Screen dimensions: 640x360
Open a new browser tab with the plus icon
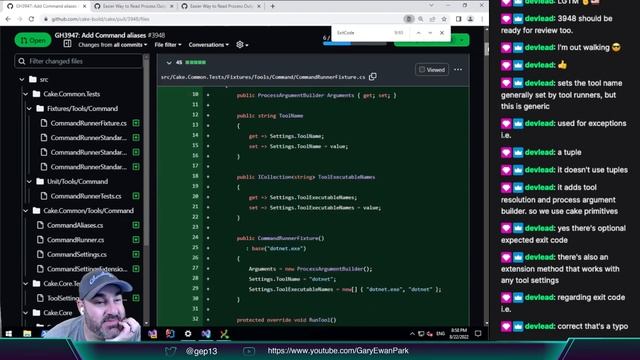(272, 6)
